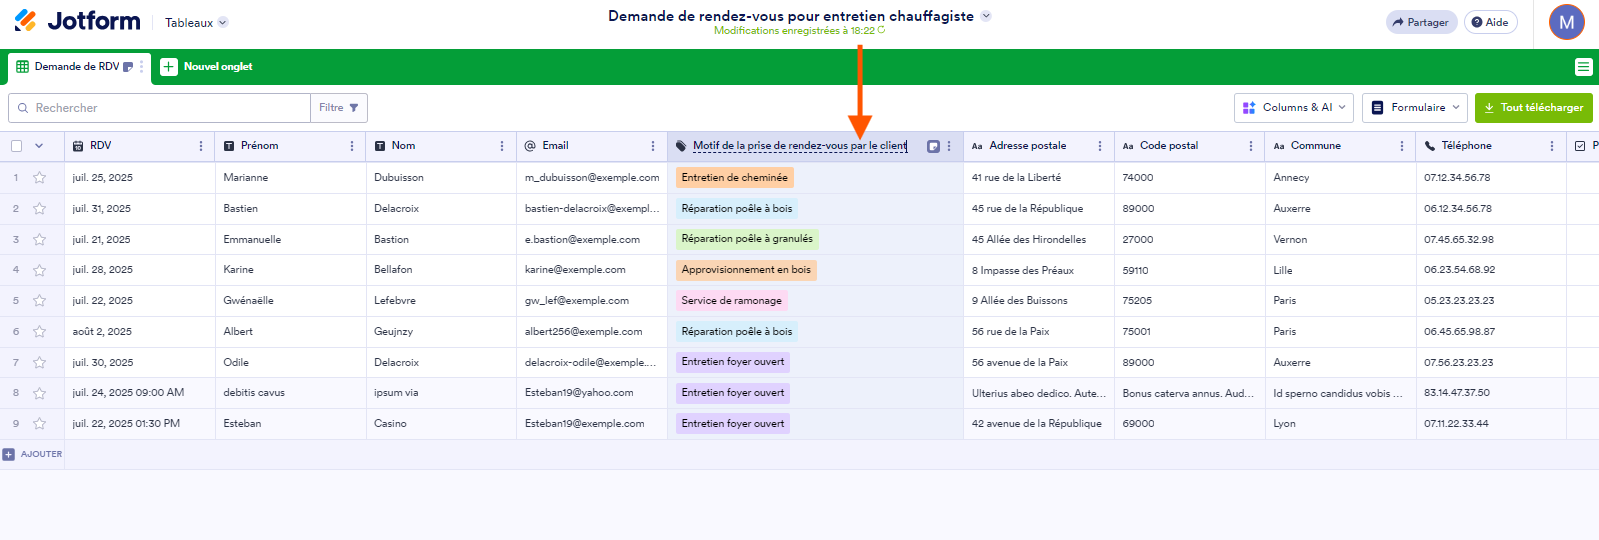
Task: Open the Code postal column options menu
Action: [1251, 146]
